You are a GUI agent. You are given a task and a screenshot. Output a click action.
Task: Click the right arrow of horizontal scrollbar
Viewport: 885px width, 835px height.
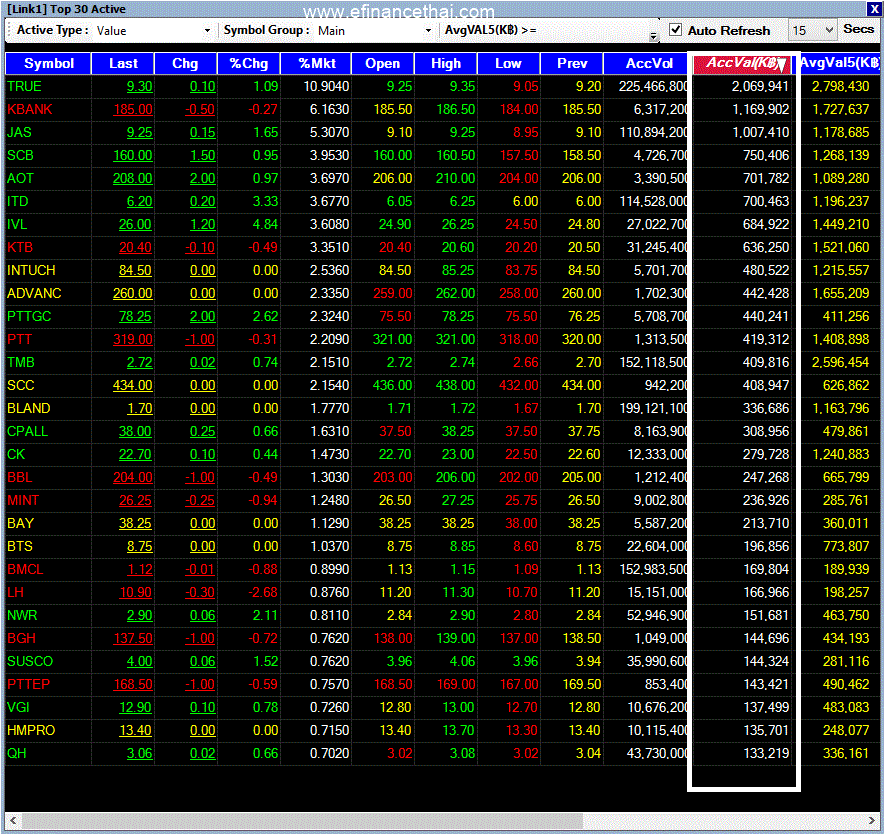pyautogui.click(x=873, y=820)
